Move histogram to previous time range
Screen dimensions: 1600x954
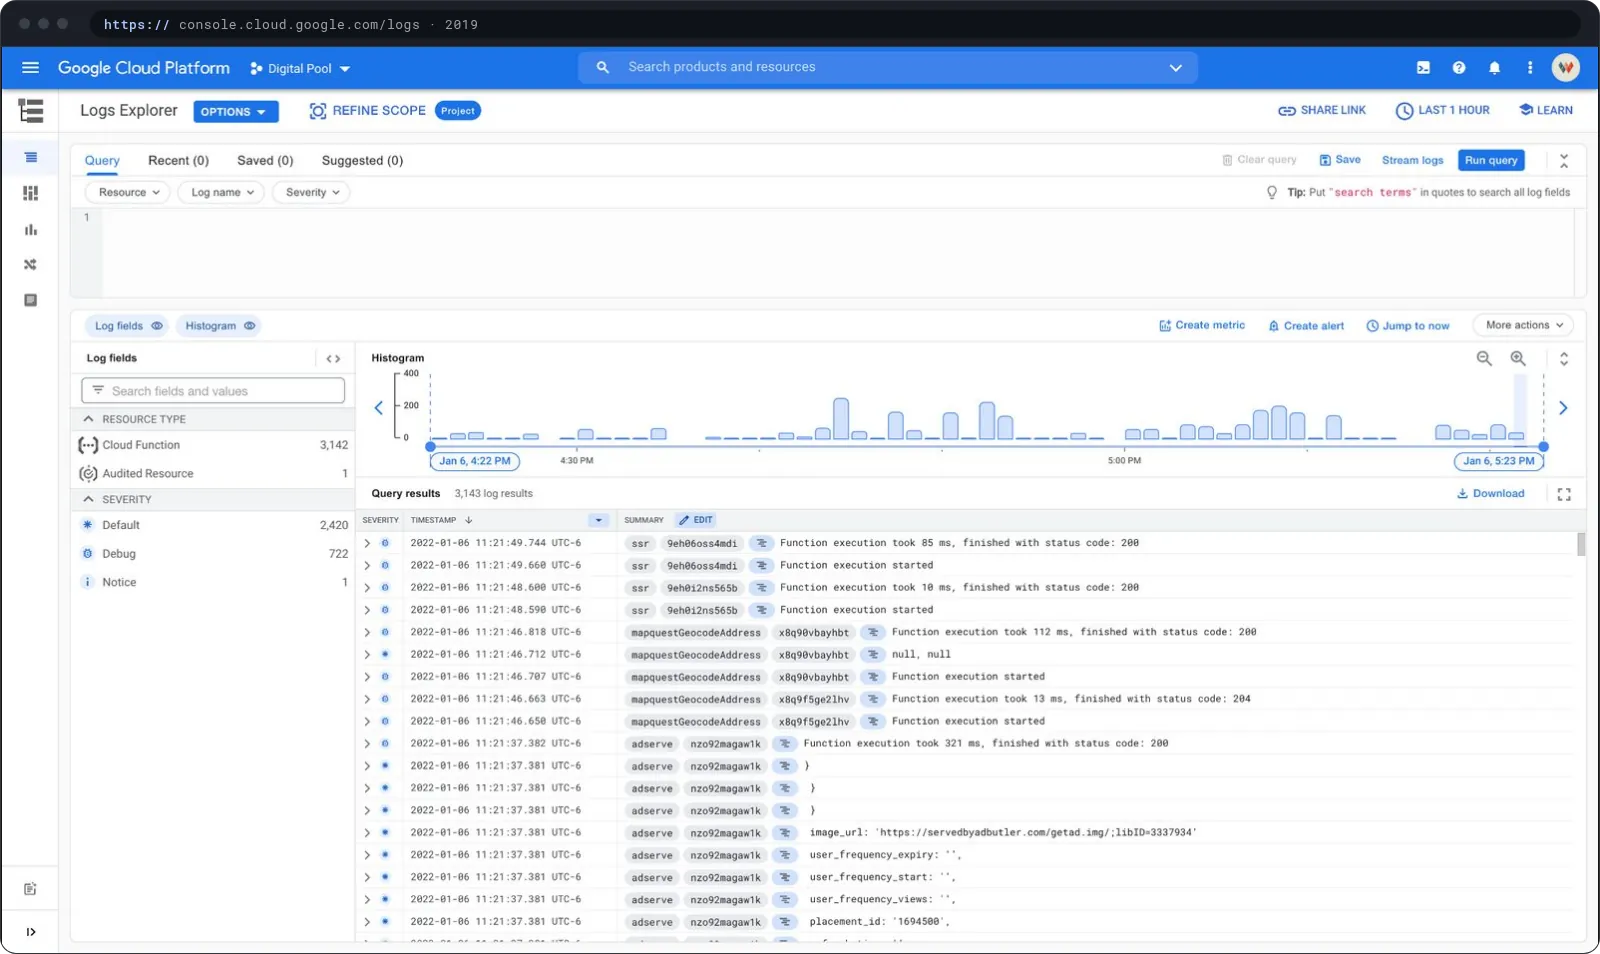point(378,408)
